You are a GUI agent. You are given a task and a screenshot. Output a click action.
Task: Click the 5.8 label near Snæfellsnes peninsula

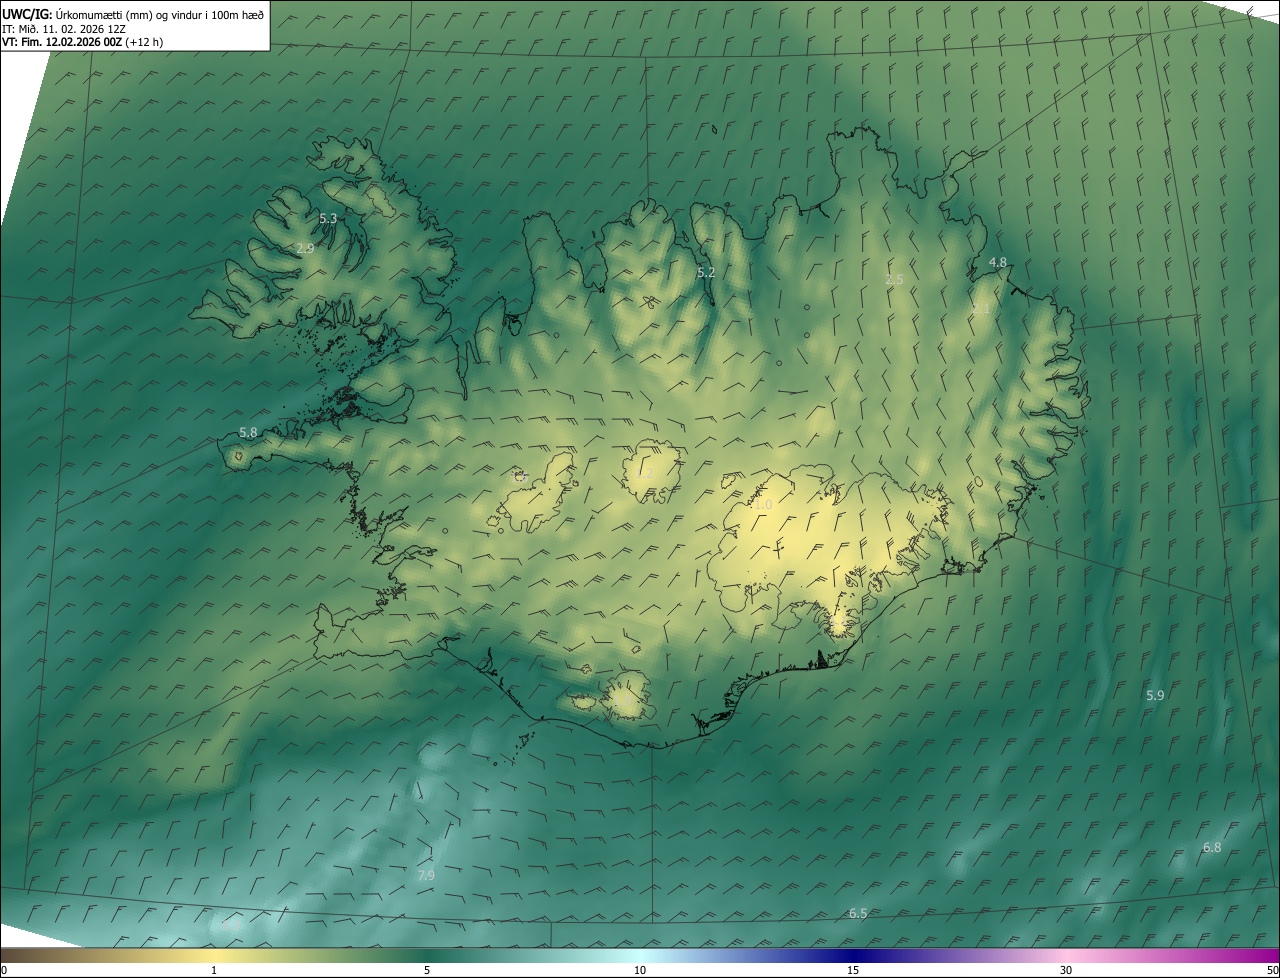click(248, 433)
